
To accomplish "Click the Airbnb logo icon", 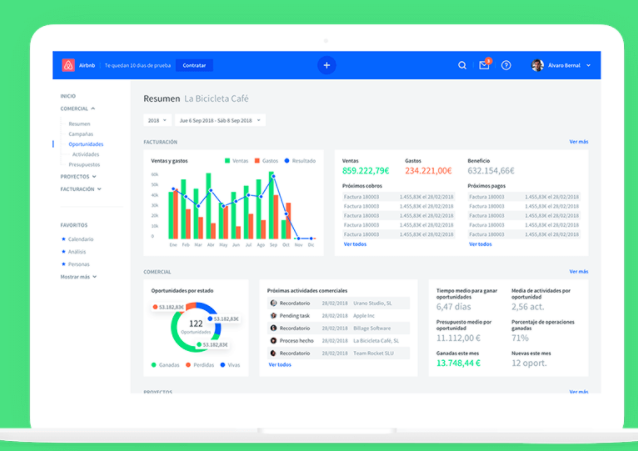I will (x=68, y=65).
